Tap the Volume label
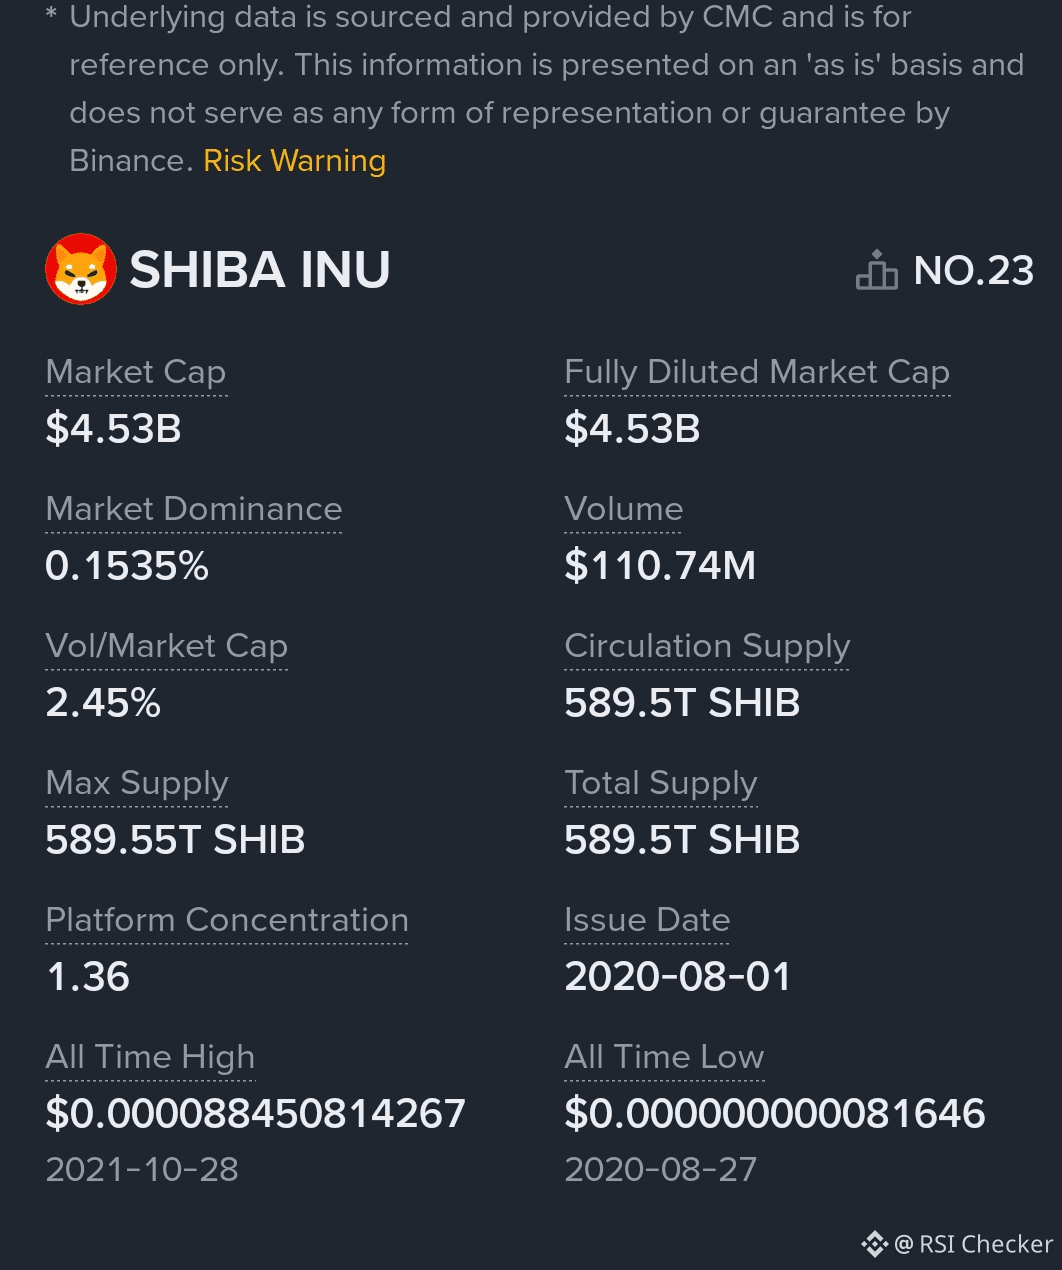The width and height of the screenshot is (1062, 1270). pos(623,509)
